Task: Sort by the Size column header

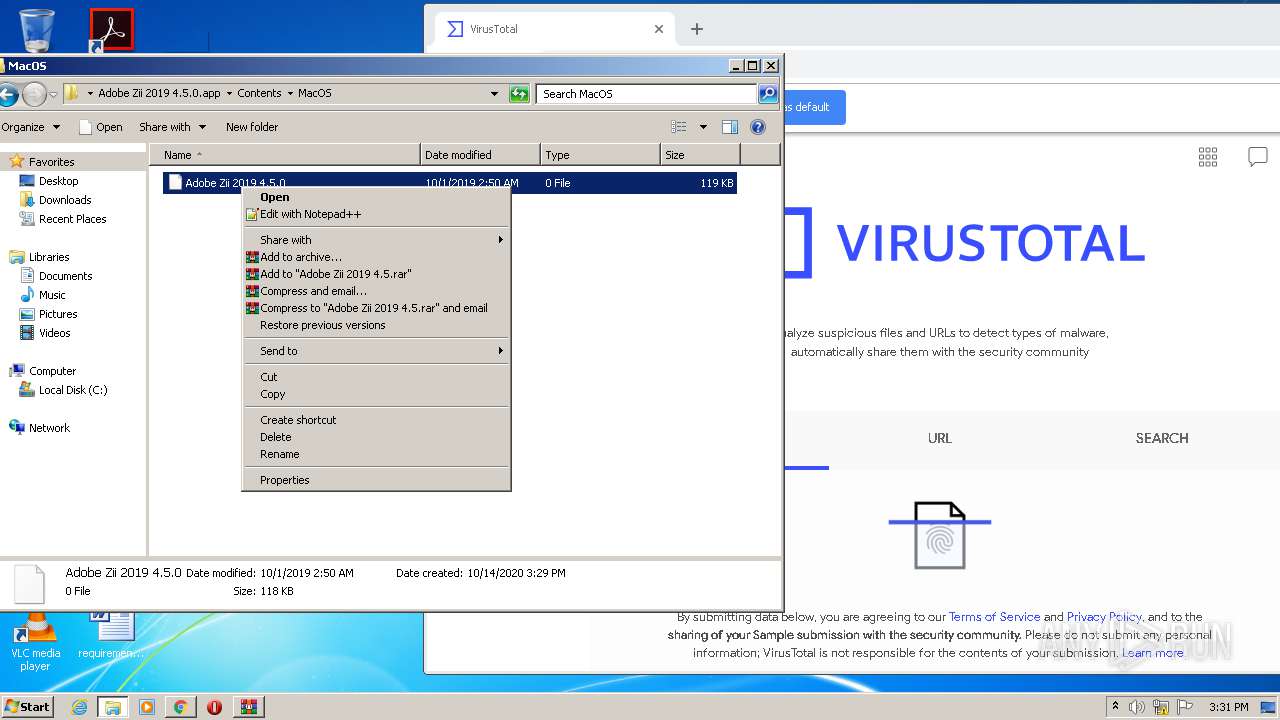Action: coord(700,155)
